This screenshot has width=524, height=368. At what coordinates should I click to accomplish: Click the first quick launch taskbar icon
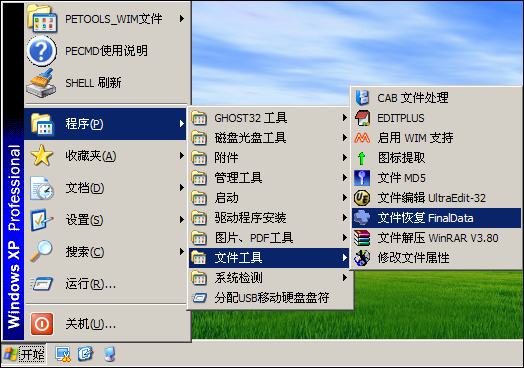63,354
